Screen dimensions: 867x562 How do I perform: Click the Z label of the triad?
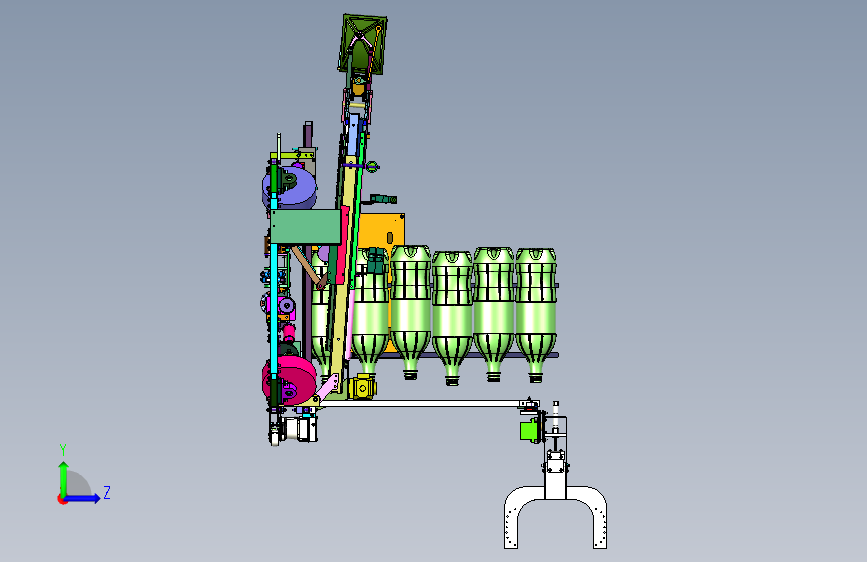[x=107, y=492]
